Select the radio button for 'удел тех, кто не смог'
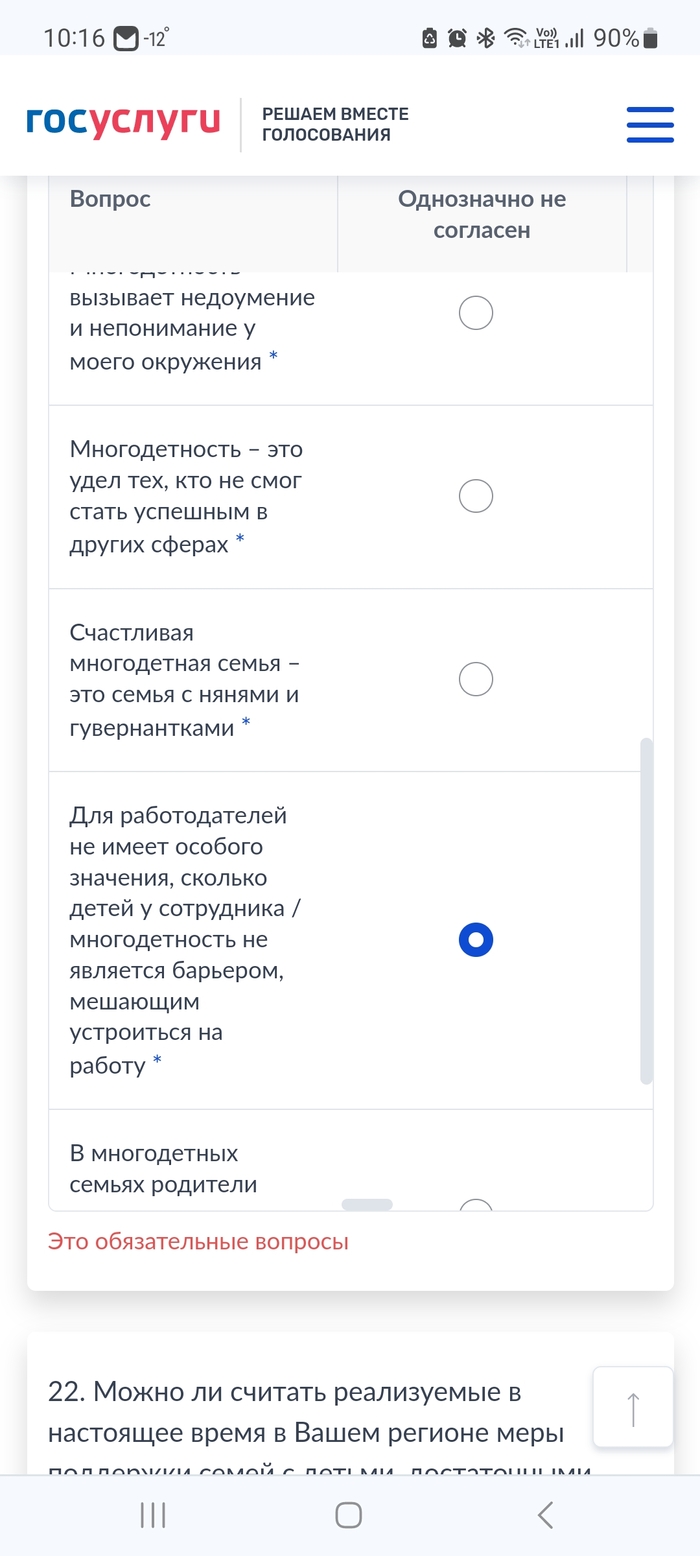700x1556 pixels. tap(476, 495)
